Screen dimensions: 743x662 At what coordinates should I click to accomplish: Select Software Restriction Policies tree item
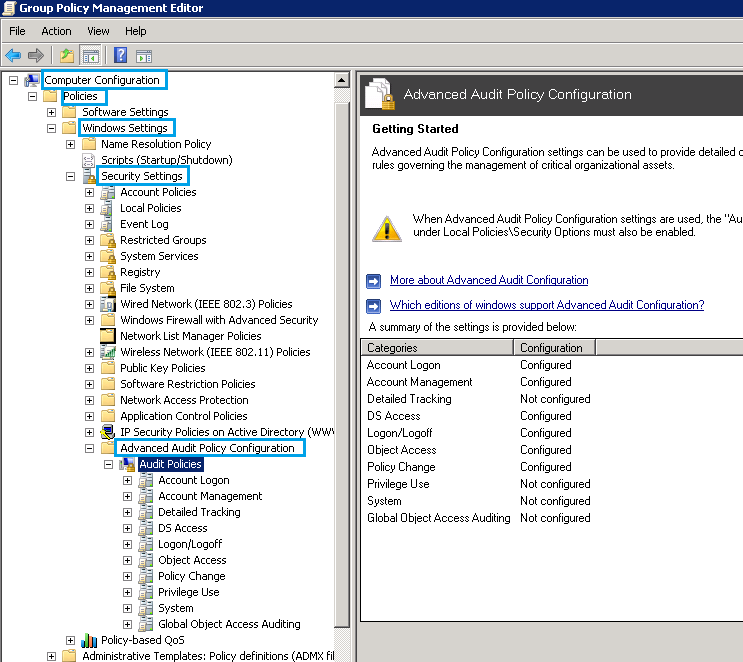click(188, 384)
